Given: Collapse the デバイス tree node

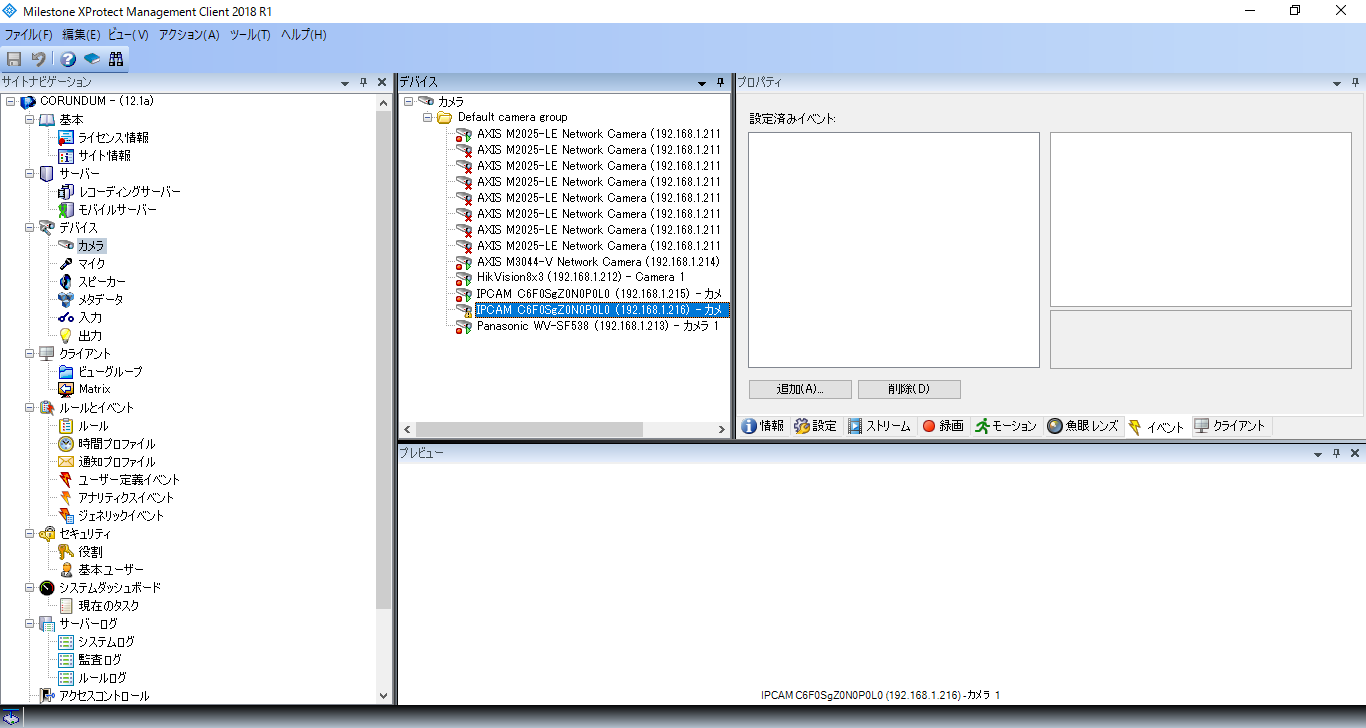Looking at the screenshot, I should coord(30,228).
